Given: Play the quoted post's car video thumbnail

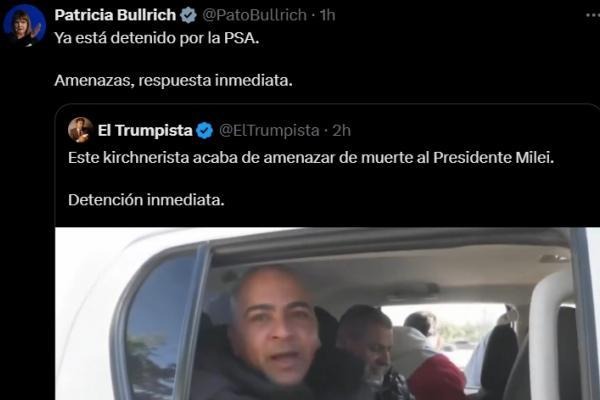Looking at the screenshot, I should click(x=328, y=314).
